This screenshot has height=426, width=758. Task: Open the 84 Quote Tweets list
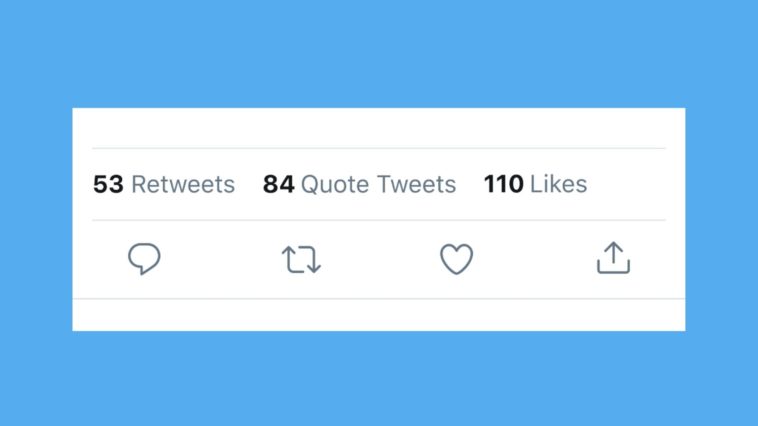pos(359,185)
